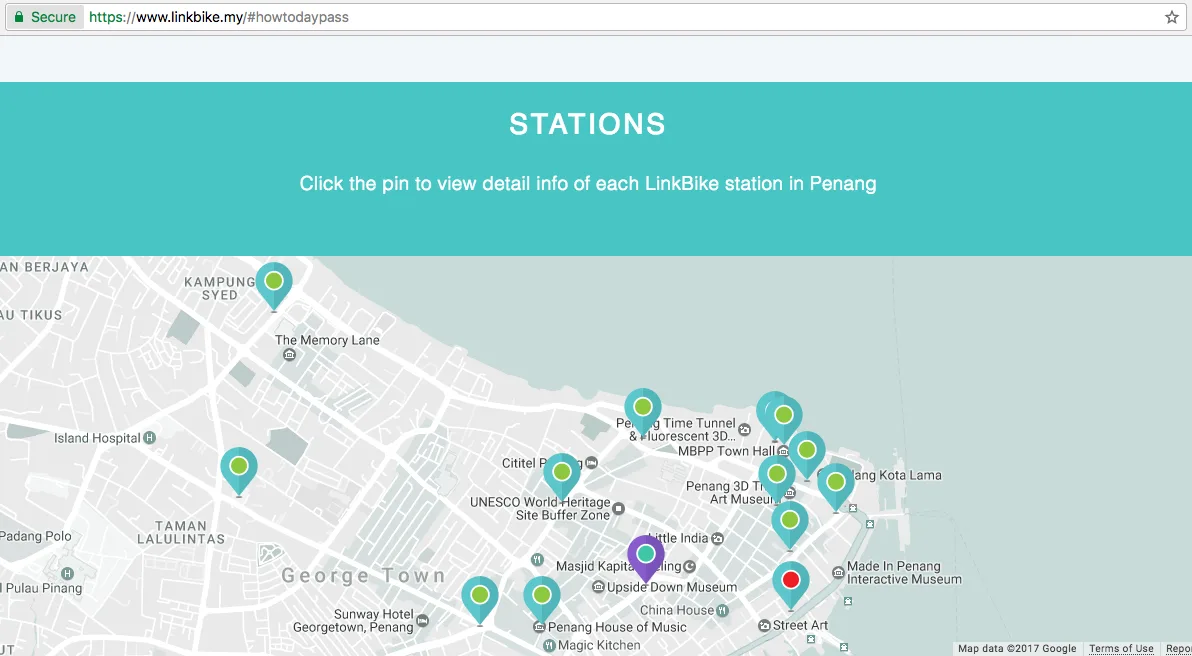Click the Made In Penang Interactive Museum label
Image resolution: width=1192 pixels, height=656 pixels.
pos(903,573)
